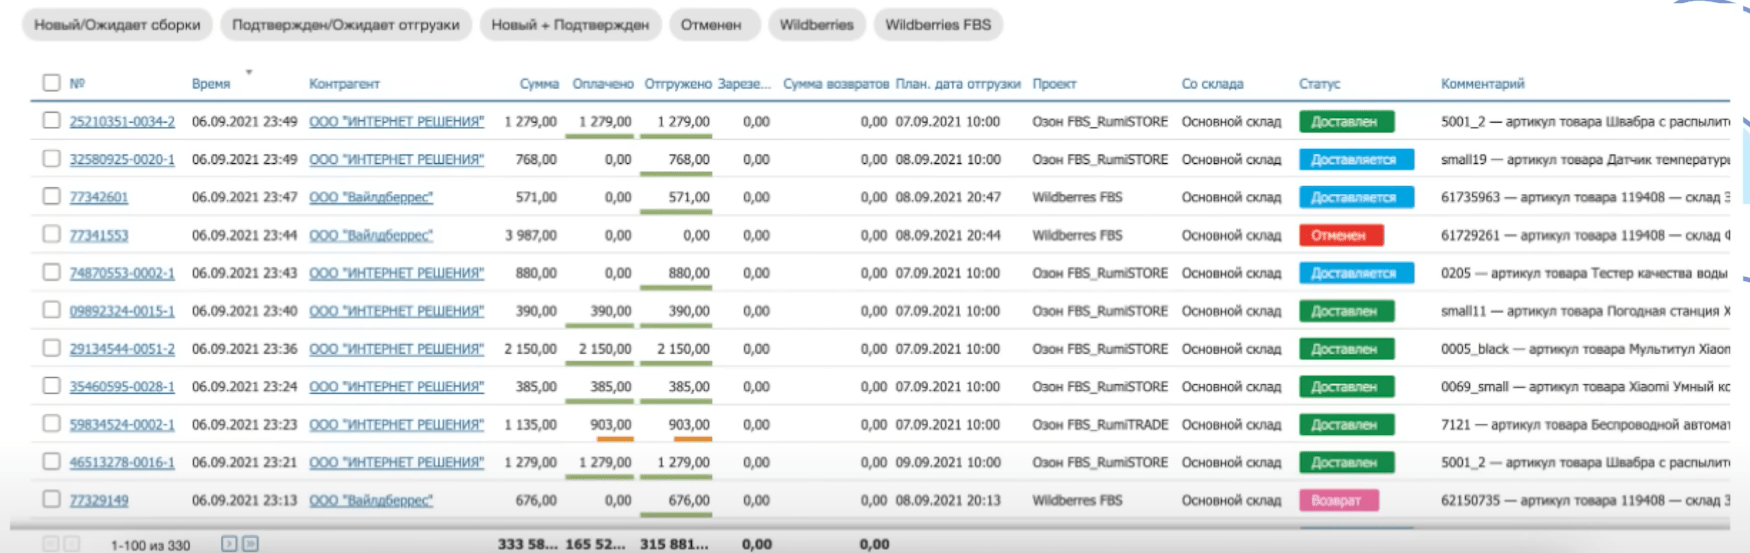
Task: Check the box for order 32580925-0020-1
Action: click(x=52, y=158)
